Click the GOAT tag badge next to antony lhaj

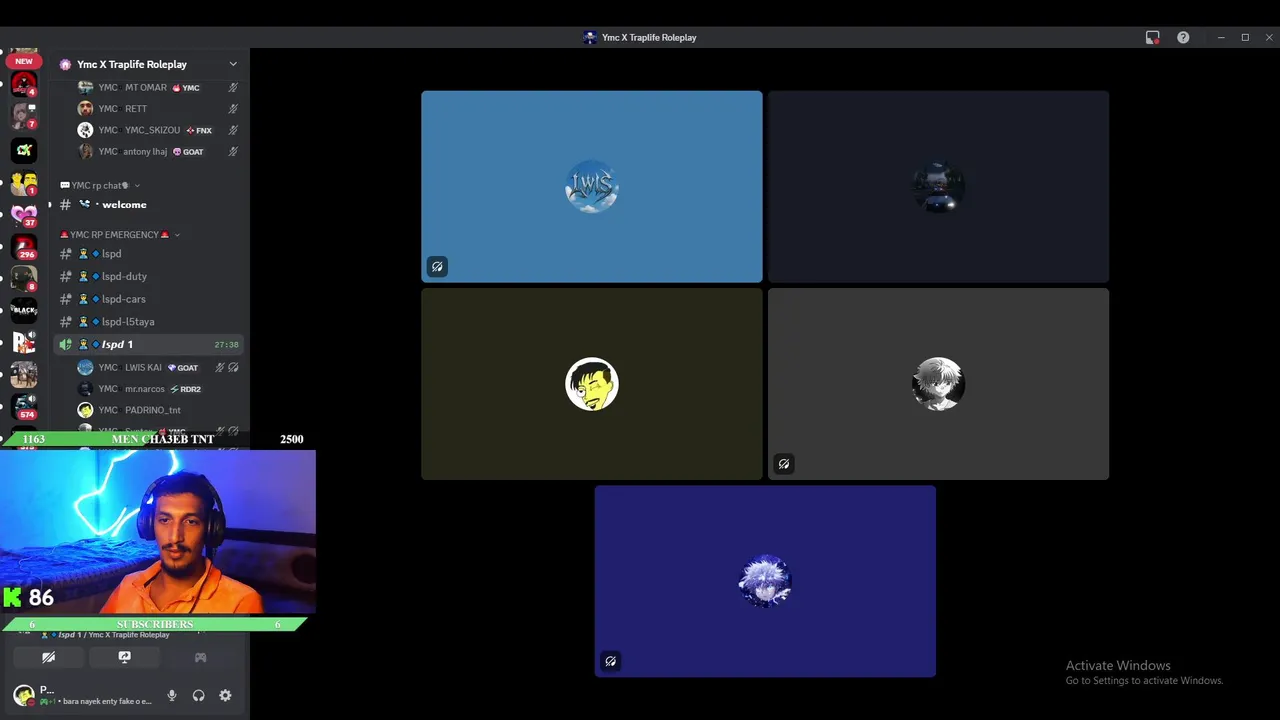pos(188,152)
